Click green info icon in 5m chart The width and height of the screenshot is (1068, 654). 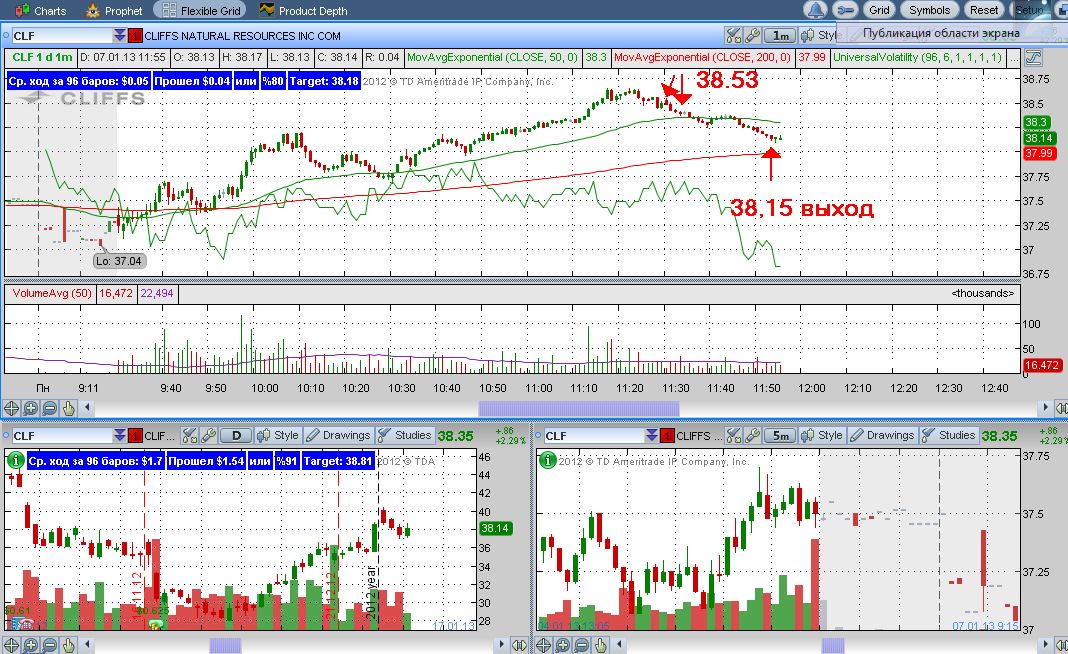(547, 461)
